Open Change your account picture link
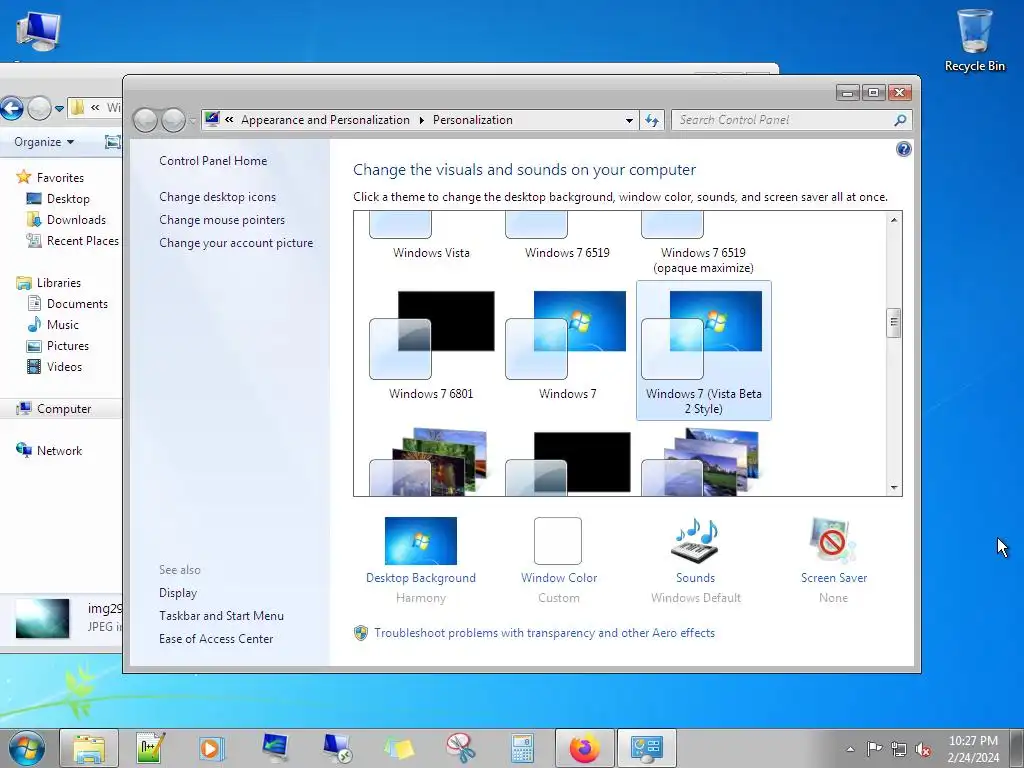The image size is (1024, 768). click(236, 242)
